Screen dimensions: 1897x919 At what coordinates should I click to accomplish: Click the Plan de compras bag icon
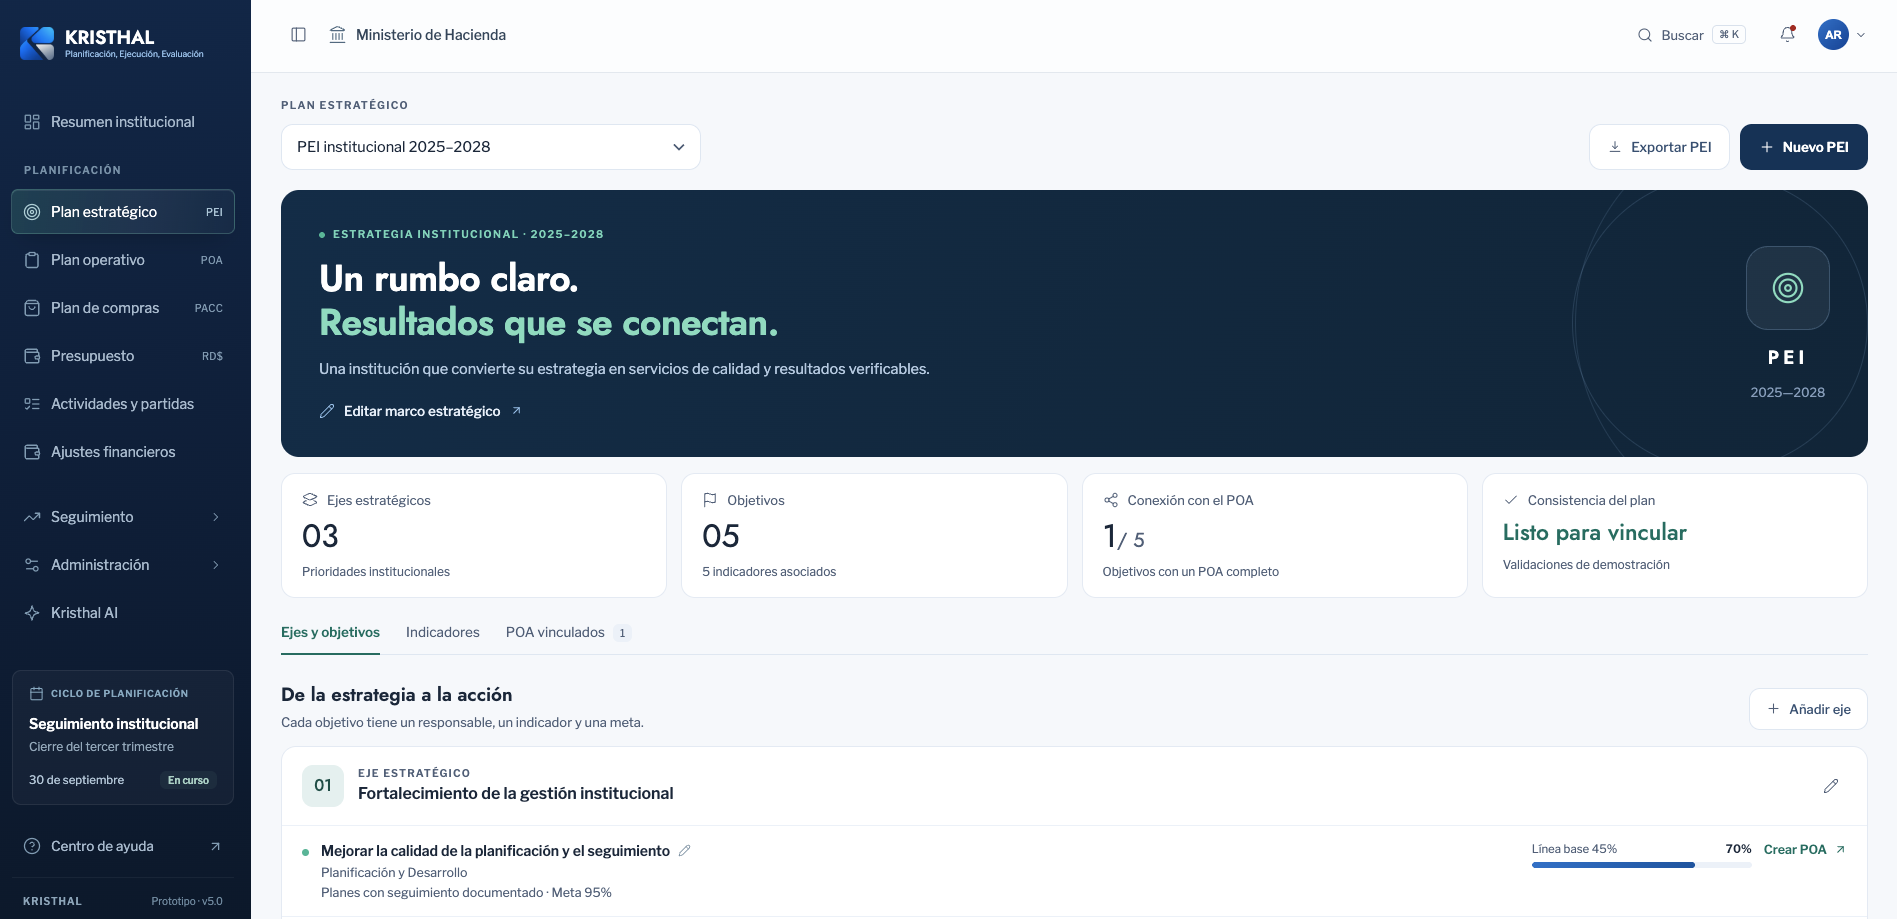32,308
